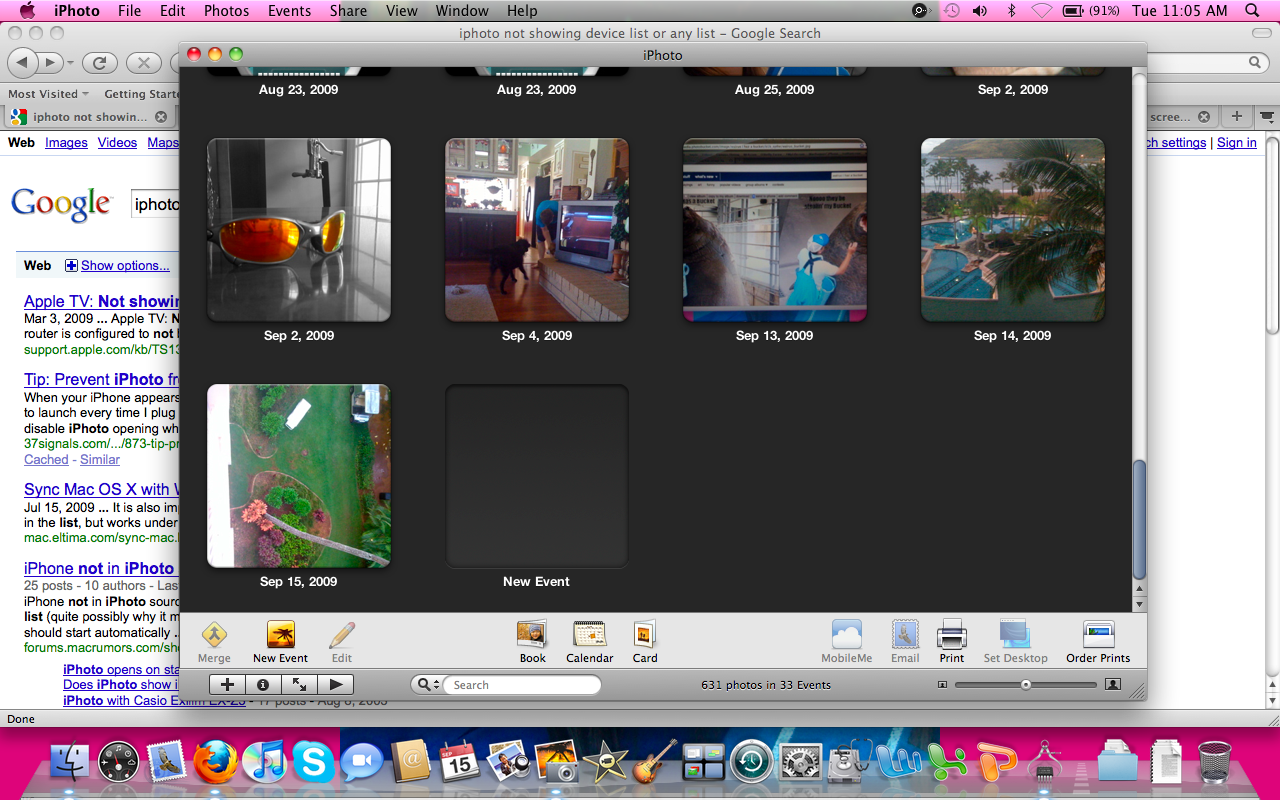1280x800 pixels.
Task: Open the search magnifier dropdown in iPhoto
Action: (428, 685)
